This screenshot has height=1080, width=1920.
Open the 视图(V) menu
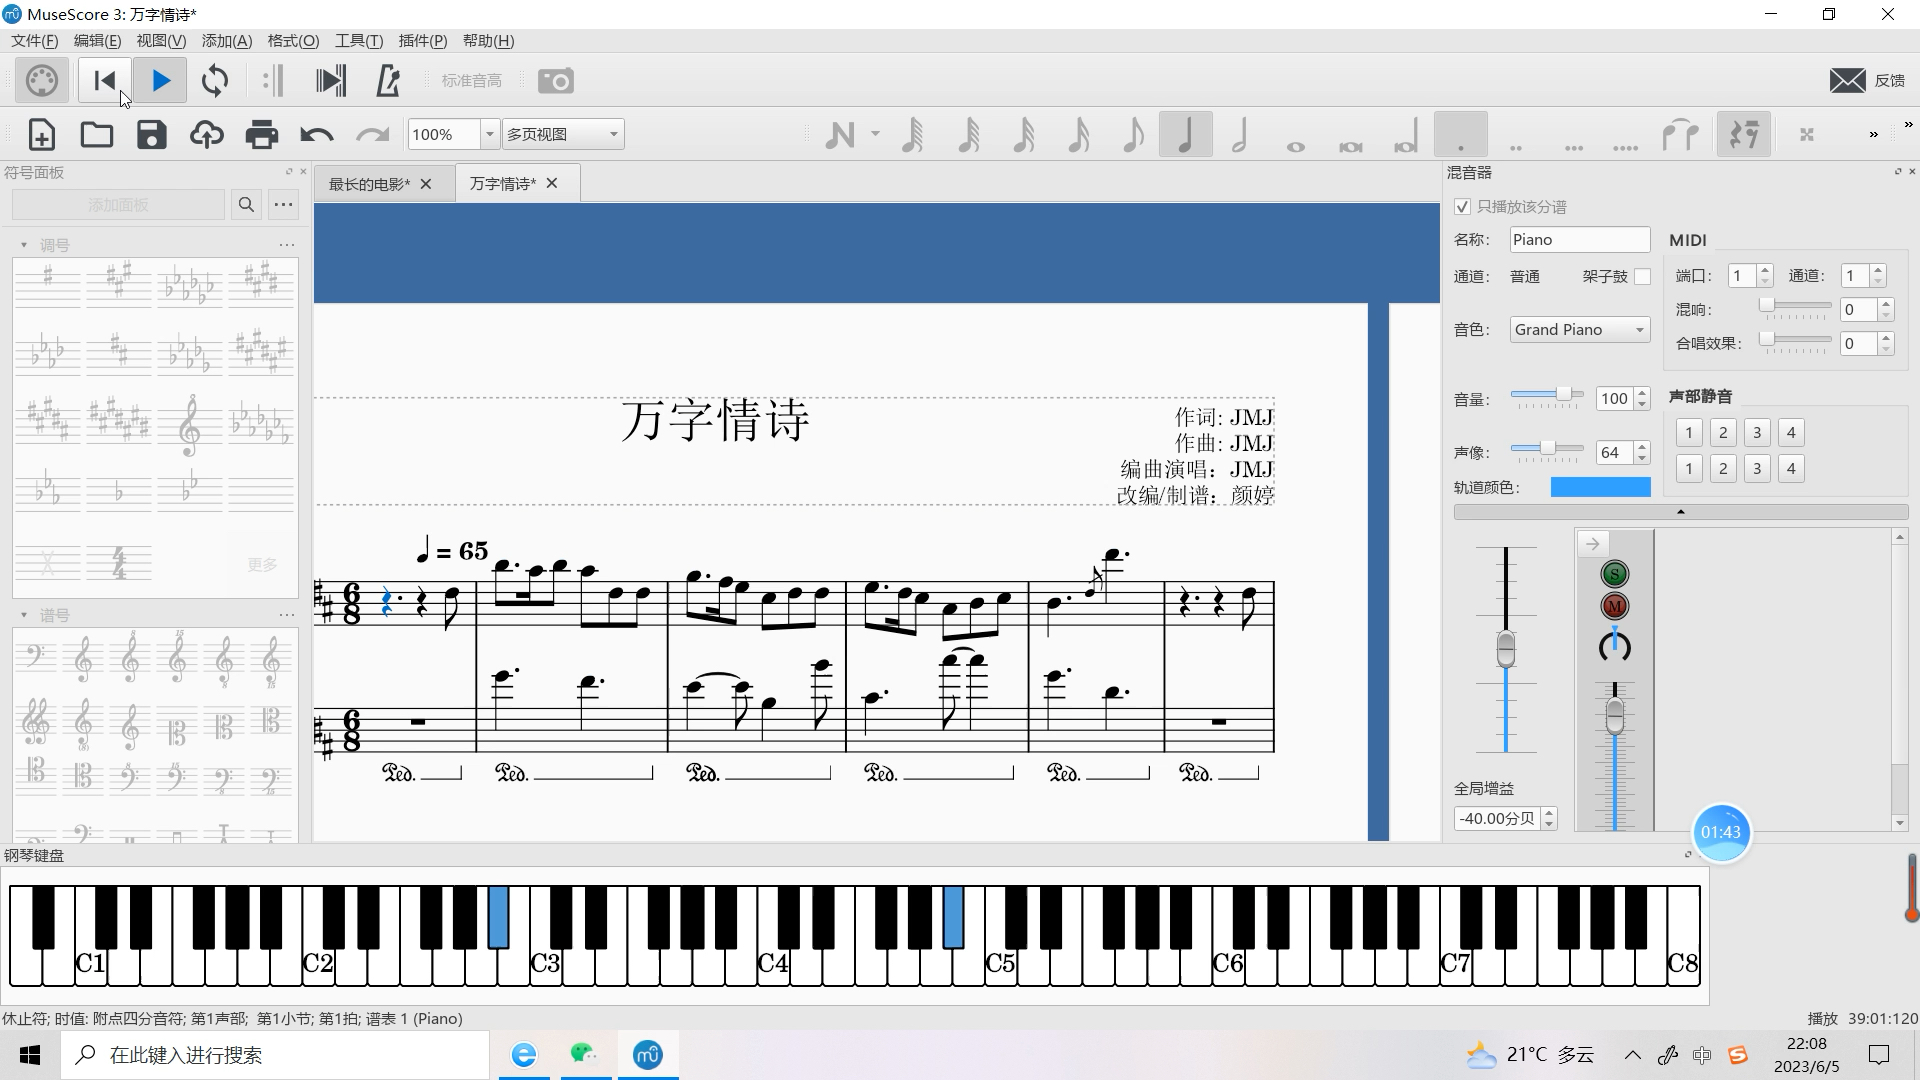pos(157,40)
